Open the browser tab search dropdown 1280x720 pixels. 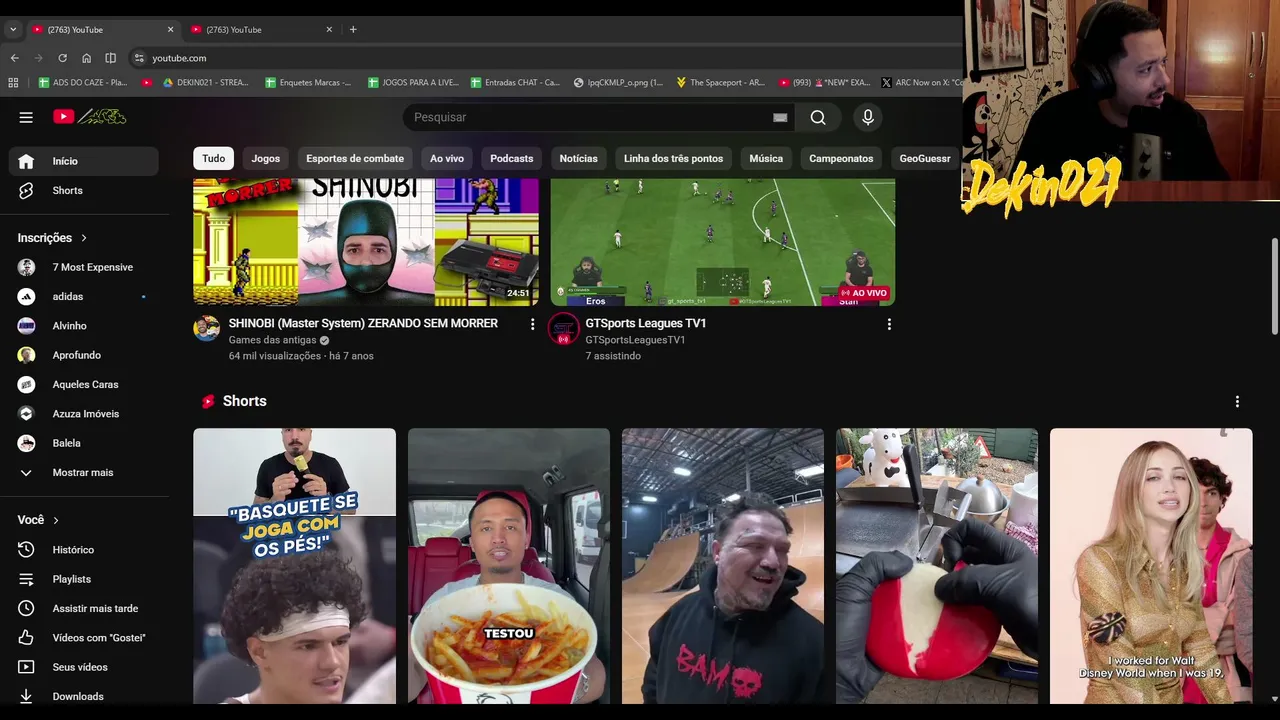13,29
